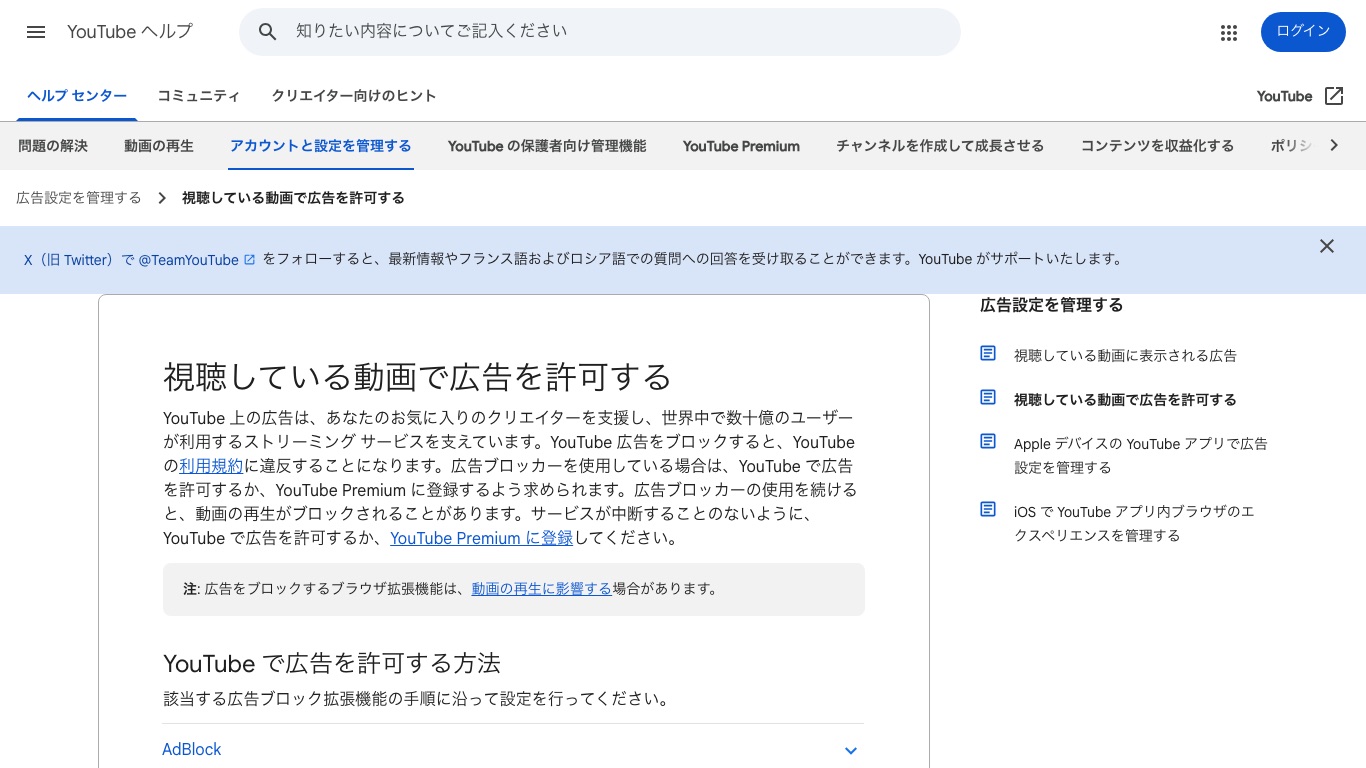Click article icon beside iOS アプリ内ブラウザ entry
The image size is (1366, 768).
pos(988,509)
